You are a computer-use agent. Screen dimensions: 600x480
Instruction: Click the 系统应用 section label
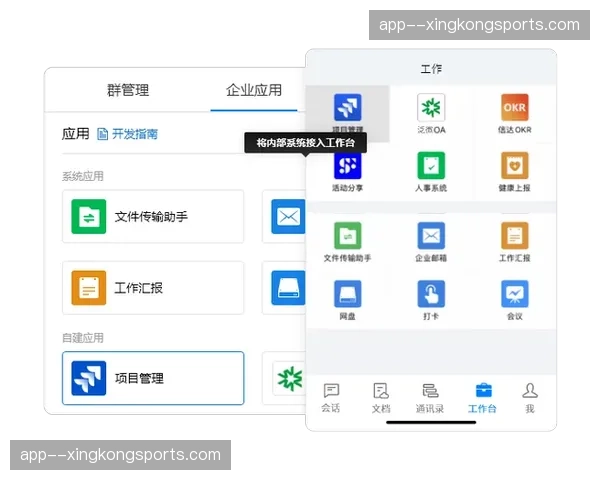point(83,176)
